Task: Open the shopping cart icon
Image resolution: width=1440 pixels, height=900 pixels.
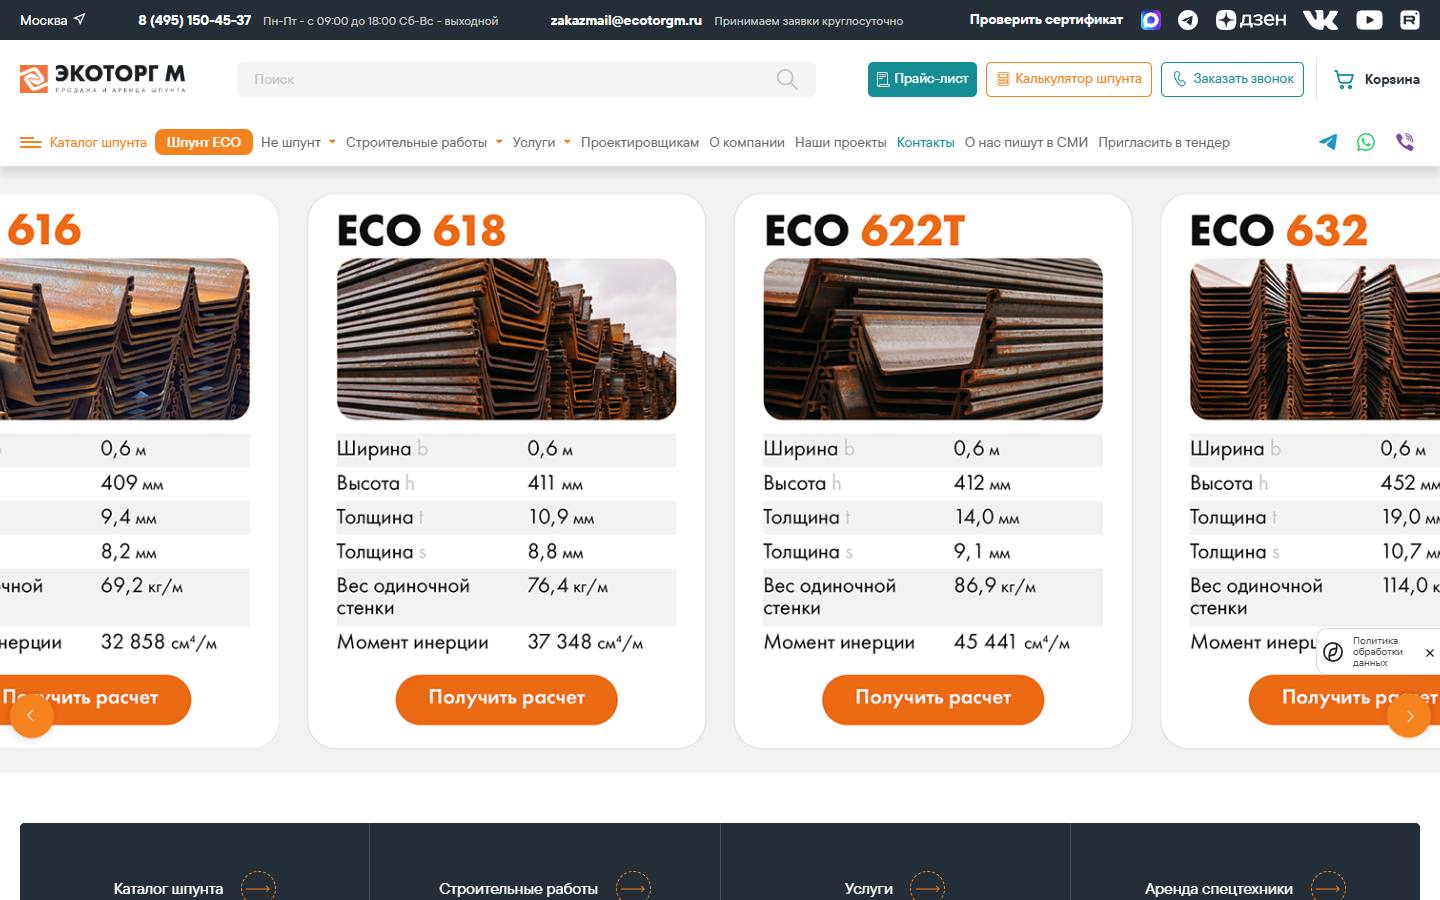Action: [1344, 79]
